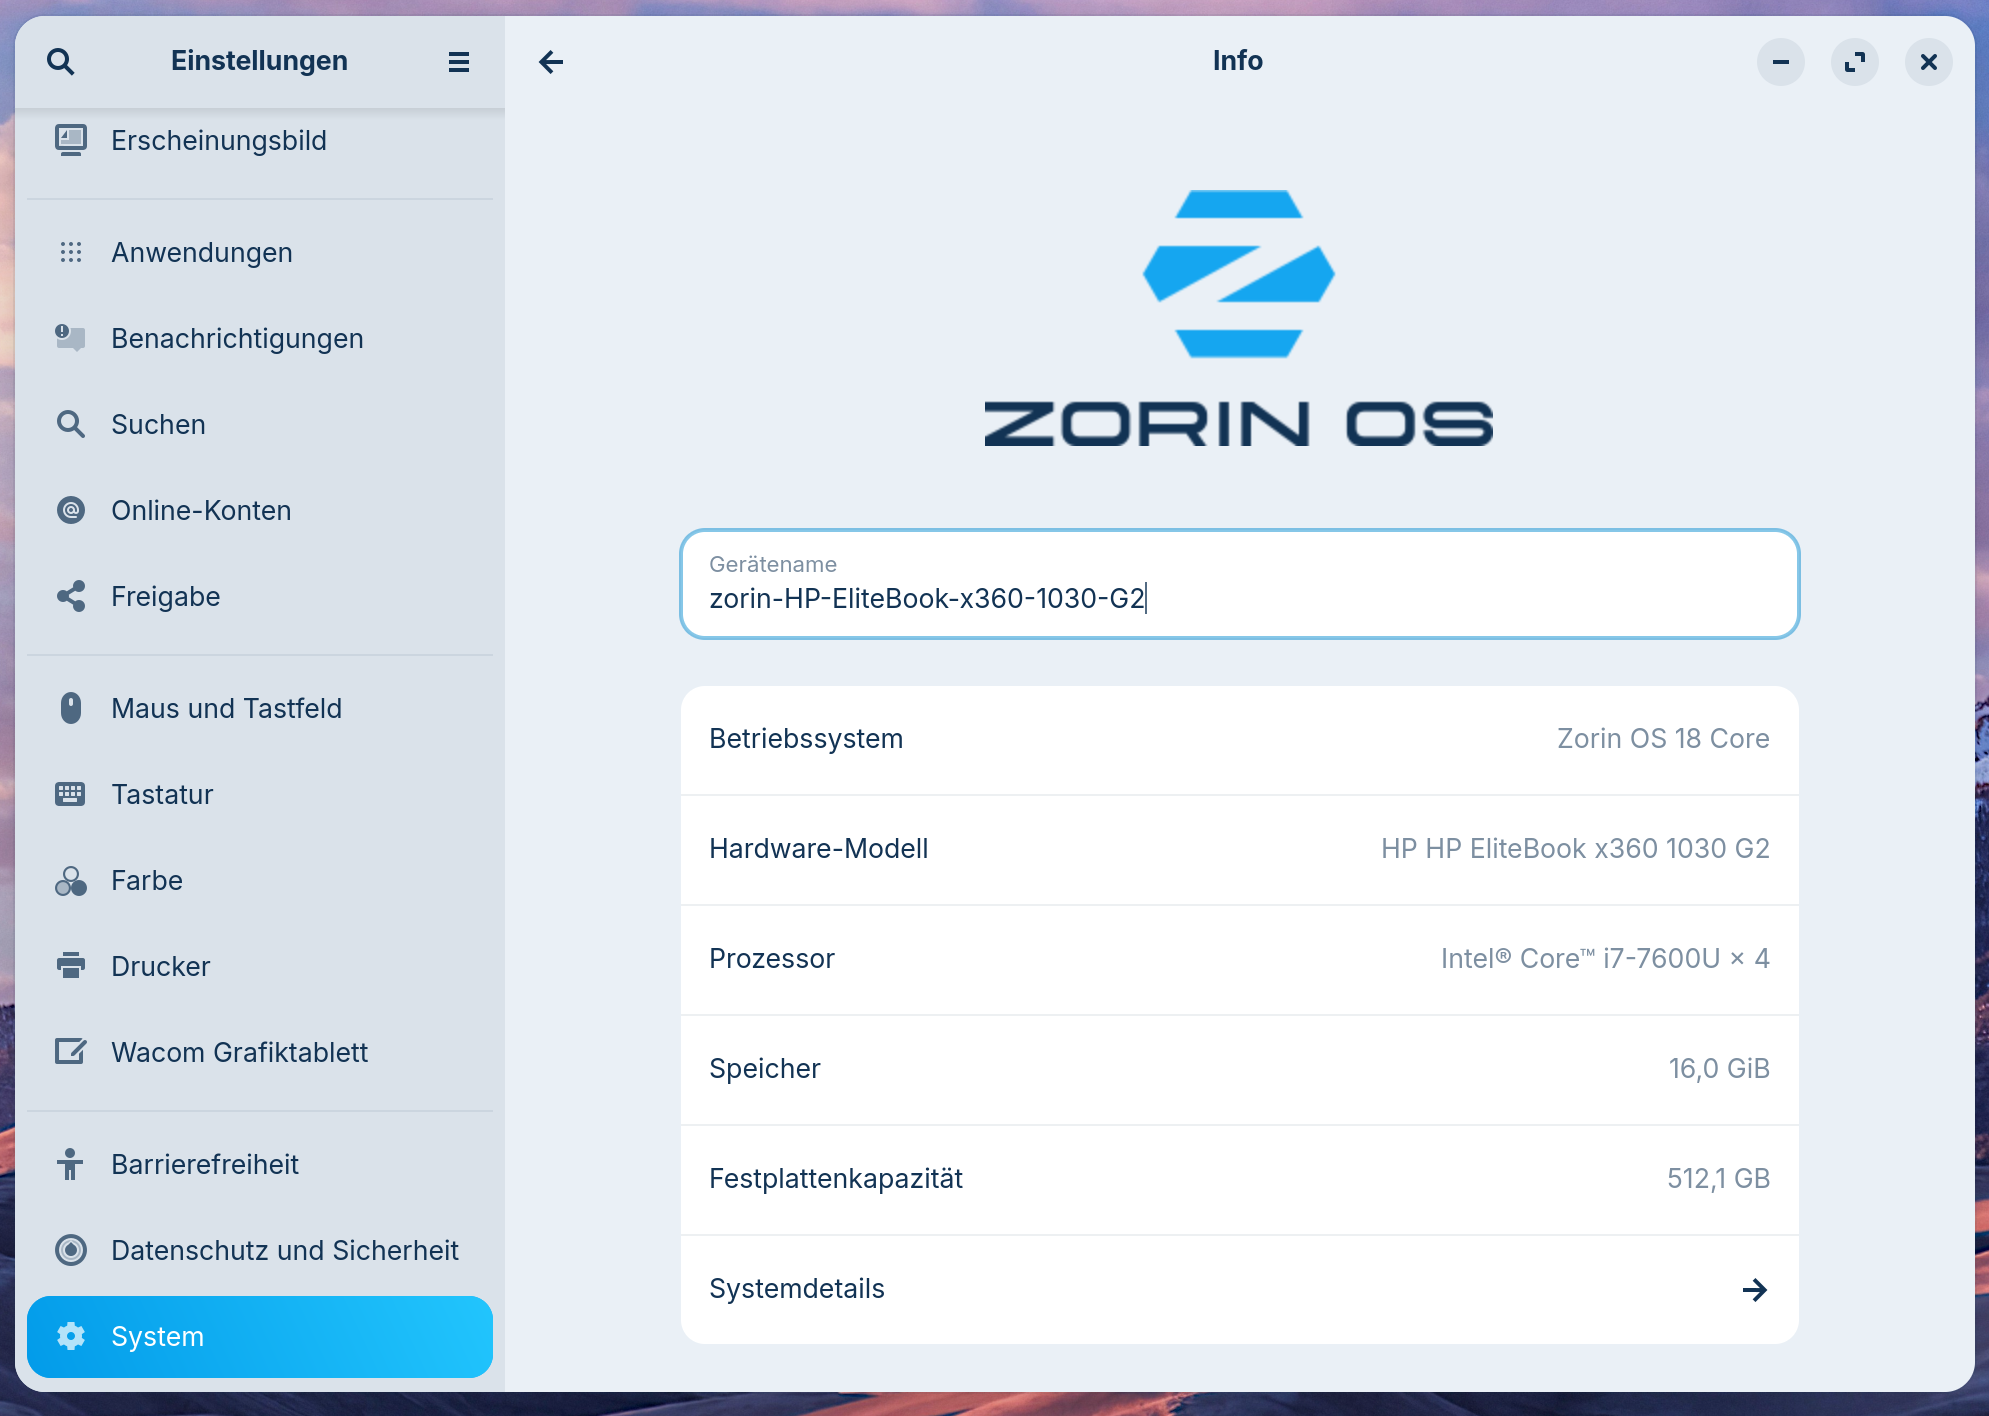
Task: Select the highlighted System entry
Action: point(259,1336)
